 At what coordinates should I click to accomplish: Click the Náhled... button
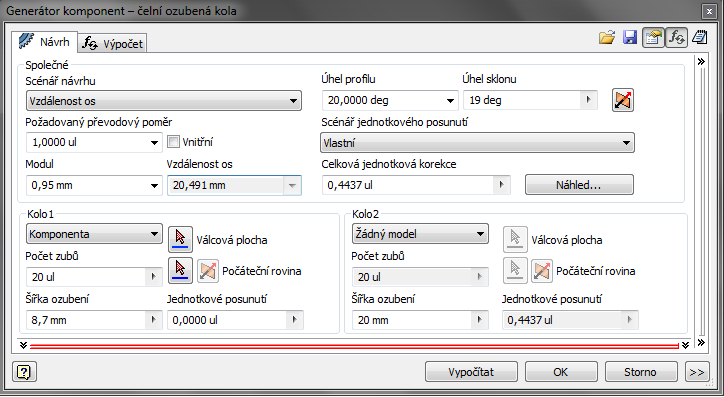(579, 185)
